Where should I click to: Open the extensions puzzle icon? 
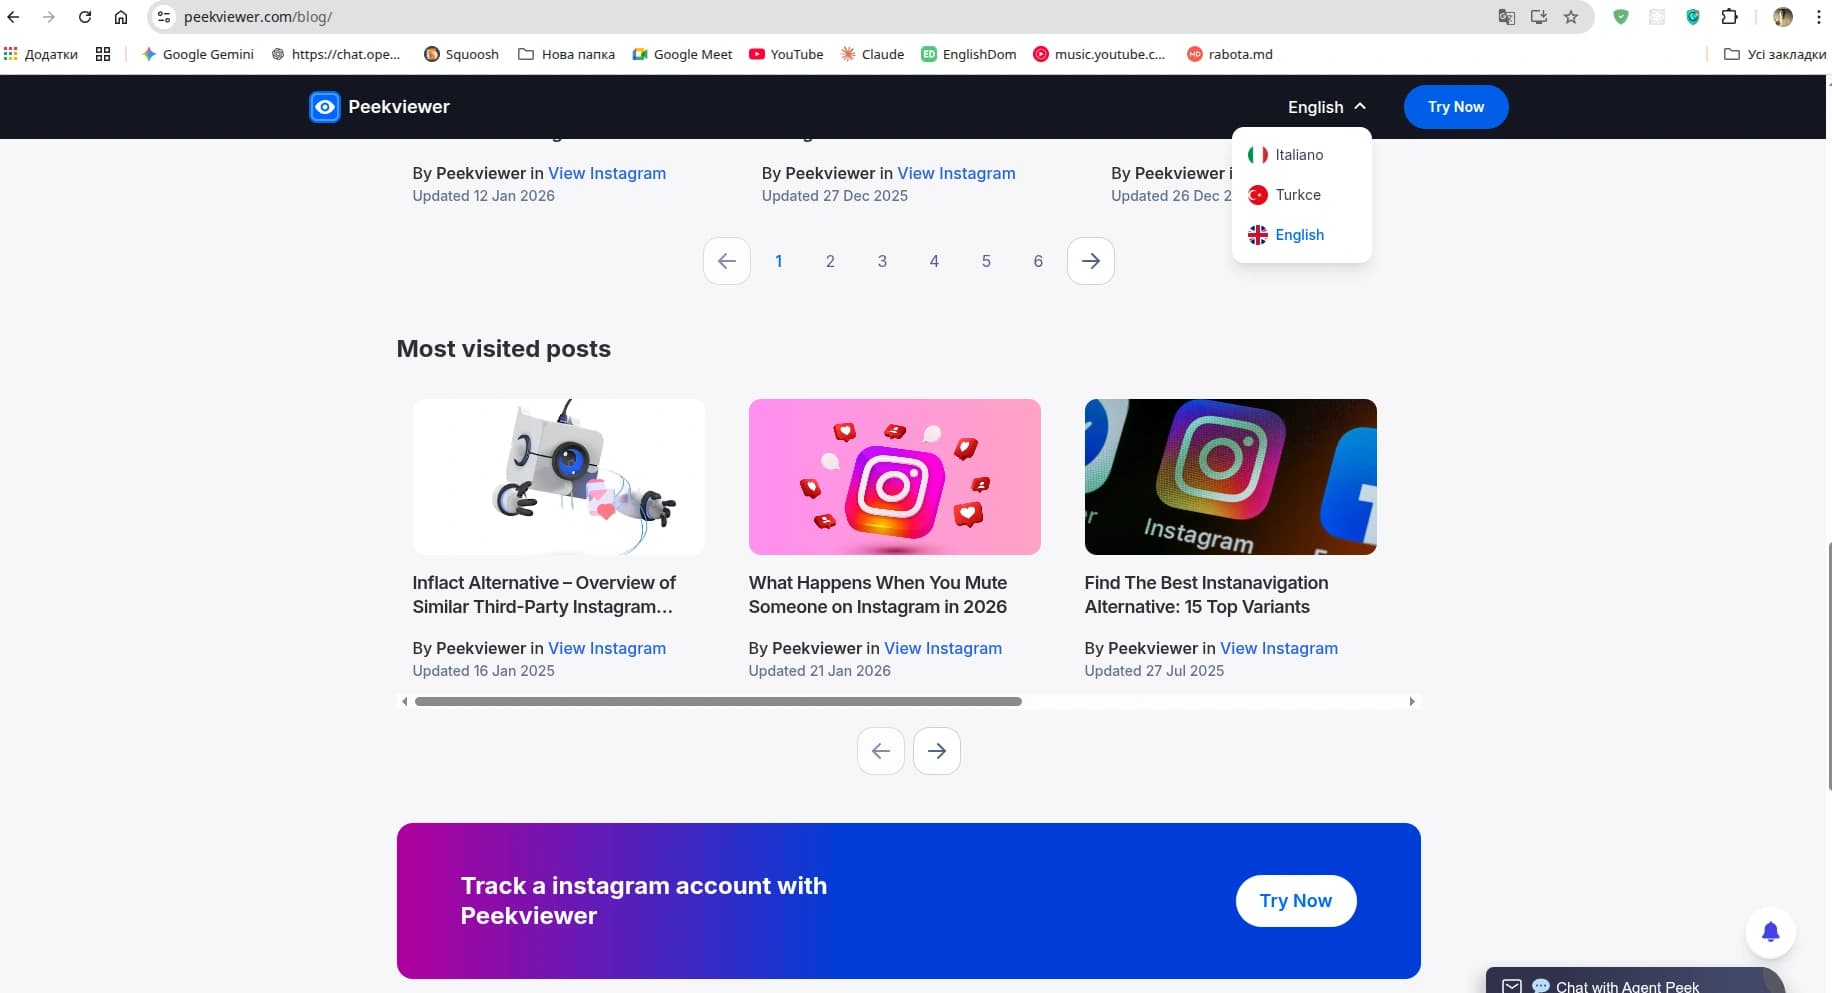(1729, 17)
